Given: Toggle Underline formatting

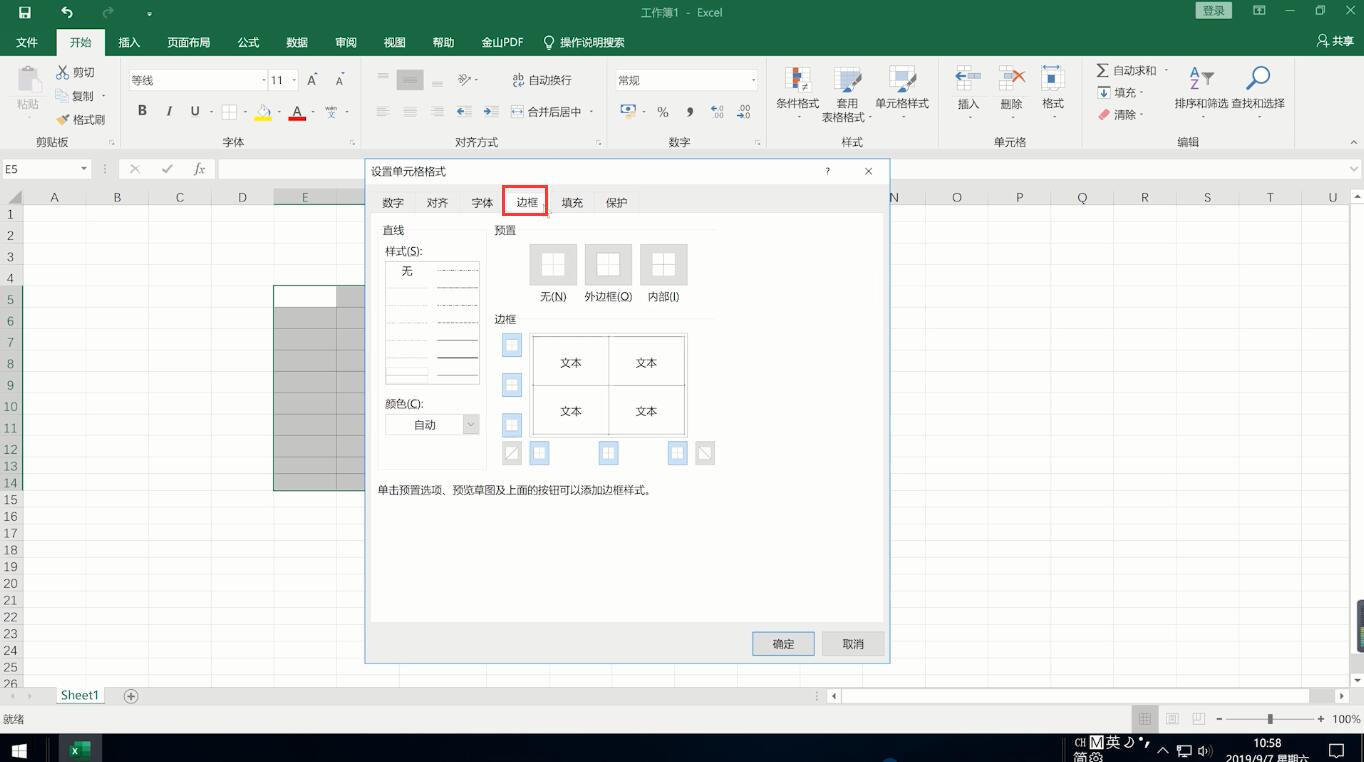Looking at the screenshot, I should pyautogui.click(x=194, y=111).
